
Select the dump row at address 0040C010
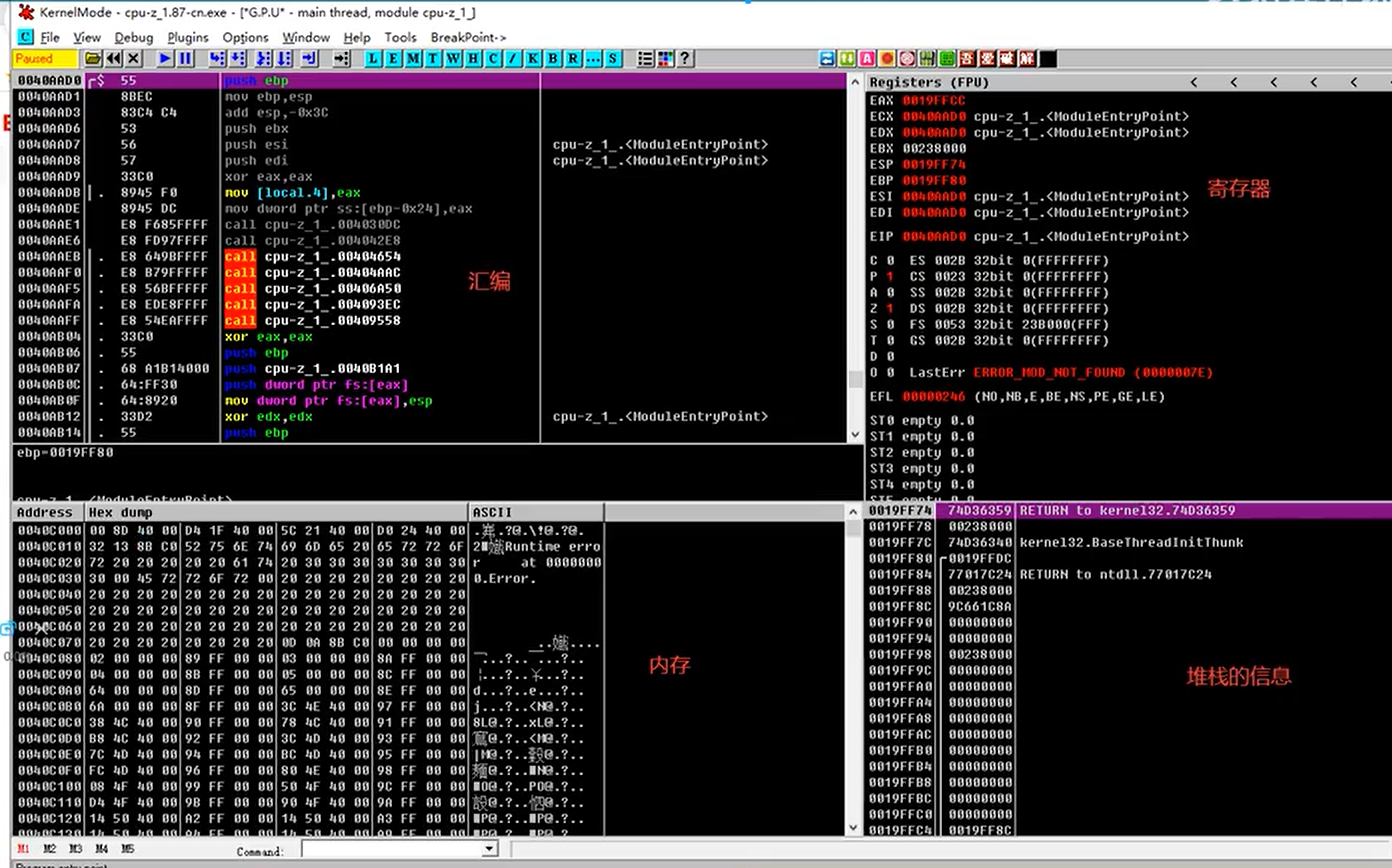click(309, 546)
